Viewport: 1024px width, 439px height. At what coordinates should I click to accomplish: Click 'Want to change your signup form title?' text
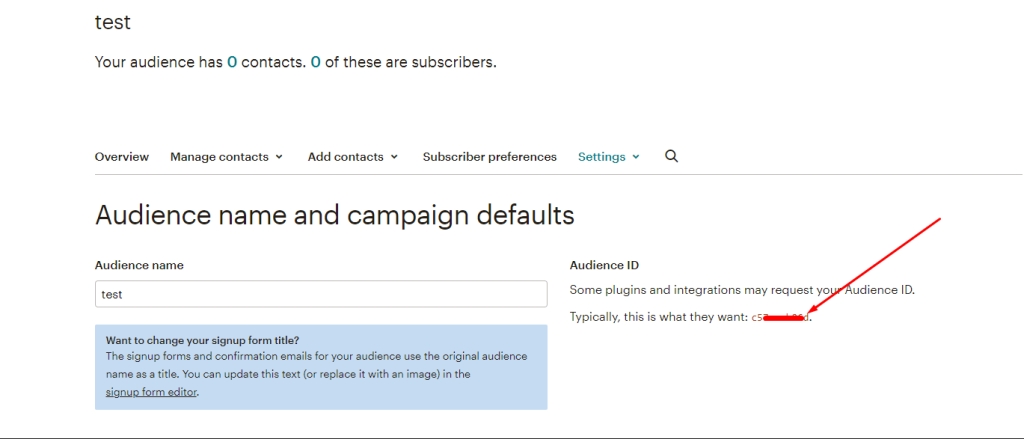pyautogui.click(x=202, y=340)
